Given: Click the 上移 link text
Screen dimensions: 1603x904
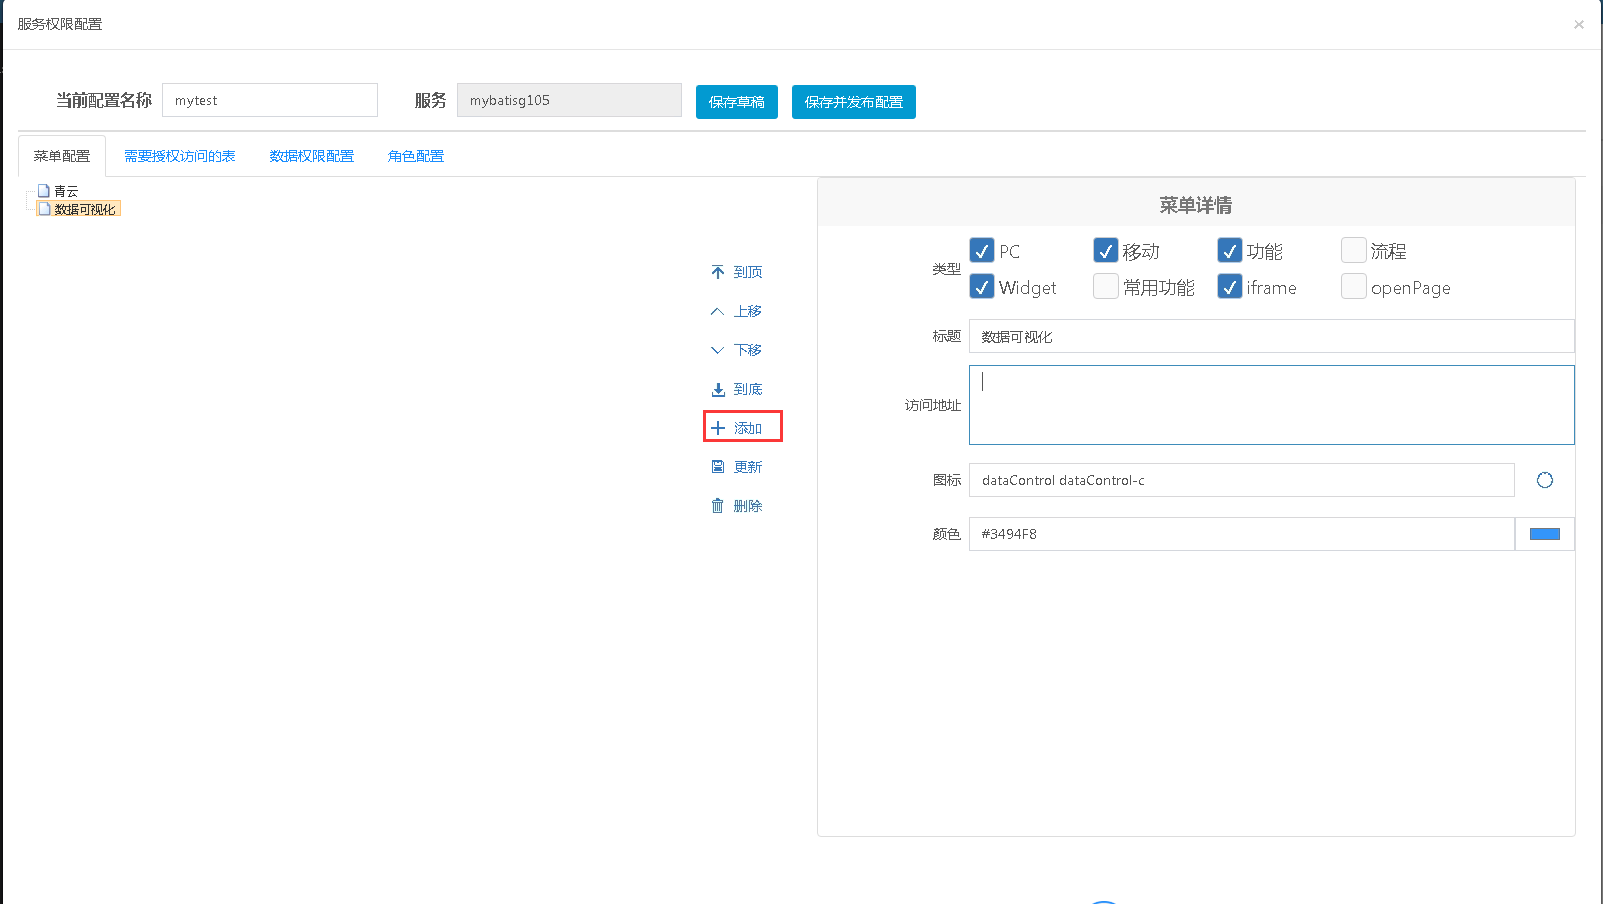Looking at the screenshot, I should tap(748, 311).
